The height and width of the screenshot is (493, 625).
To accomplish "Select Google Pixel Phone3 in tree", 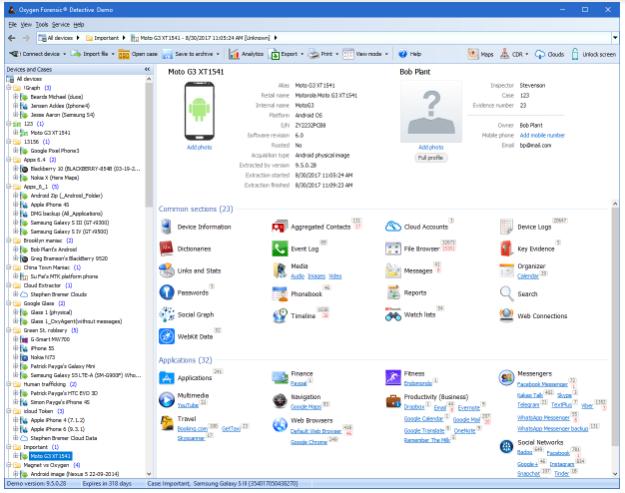I will click(55, 151).
